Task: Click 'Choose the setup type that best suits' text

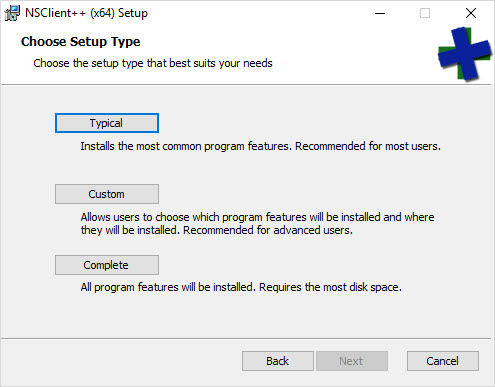Action: 153,63
